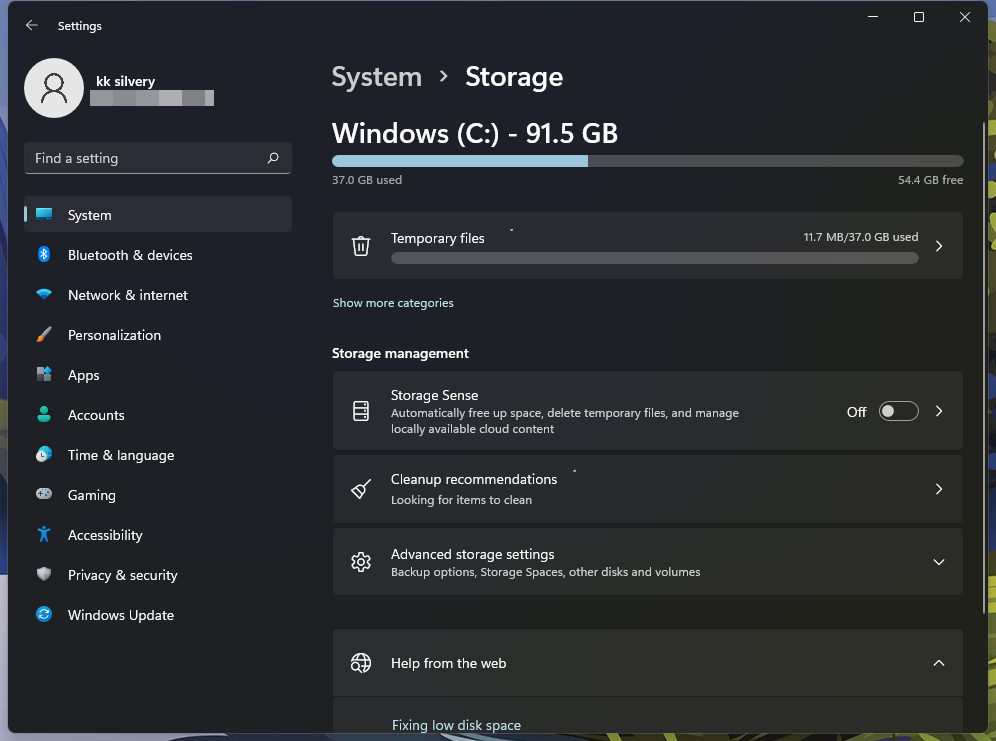Image resolution: width=996 pixels, height=741 pixels.
Task: Click the search magnifier icon
Action: click(273, 158)
